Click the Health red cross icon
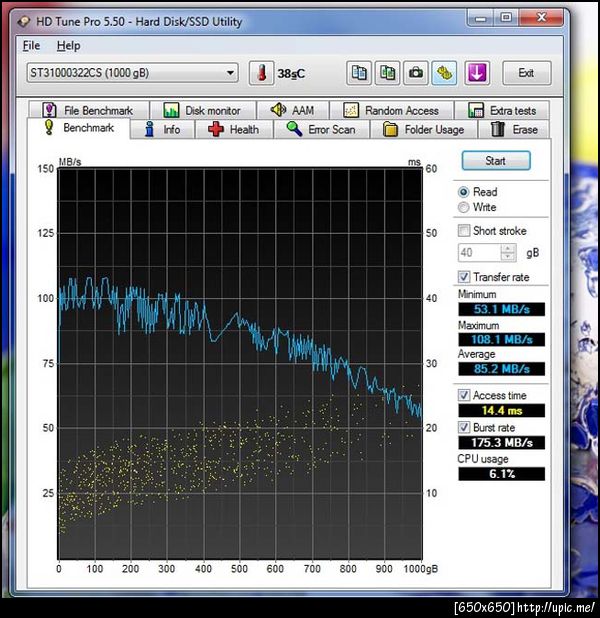600x618 pixels. pyautogui.click(x=216, y=129)
